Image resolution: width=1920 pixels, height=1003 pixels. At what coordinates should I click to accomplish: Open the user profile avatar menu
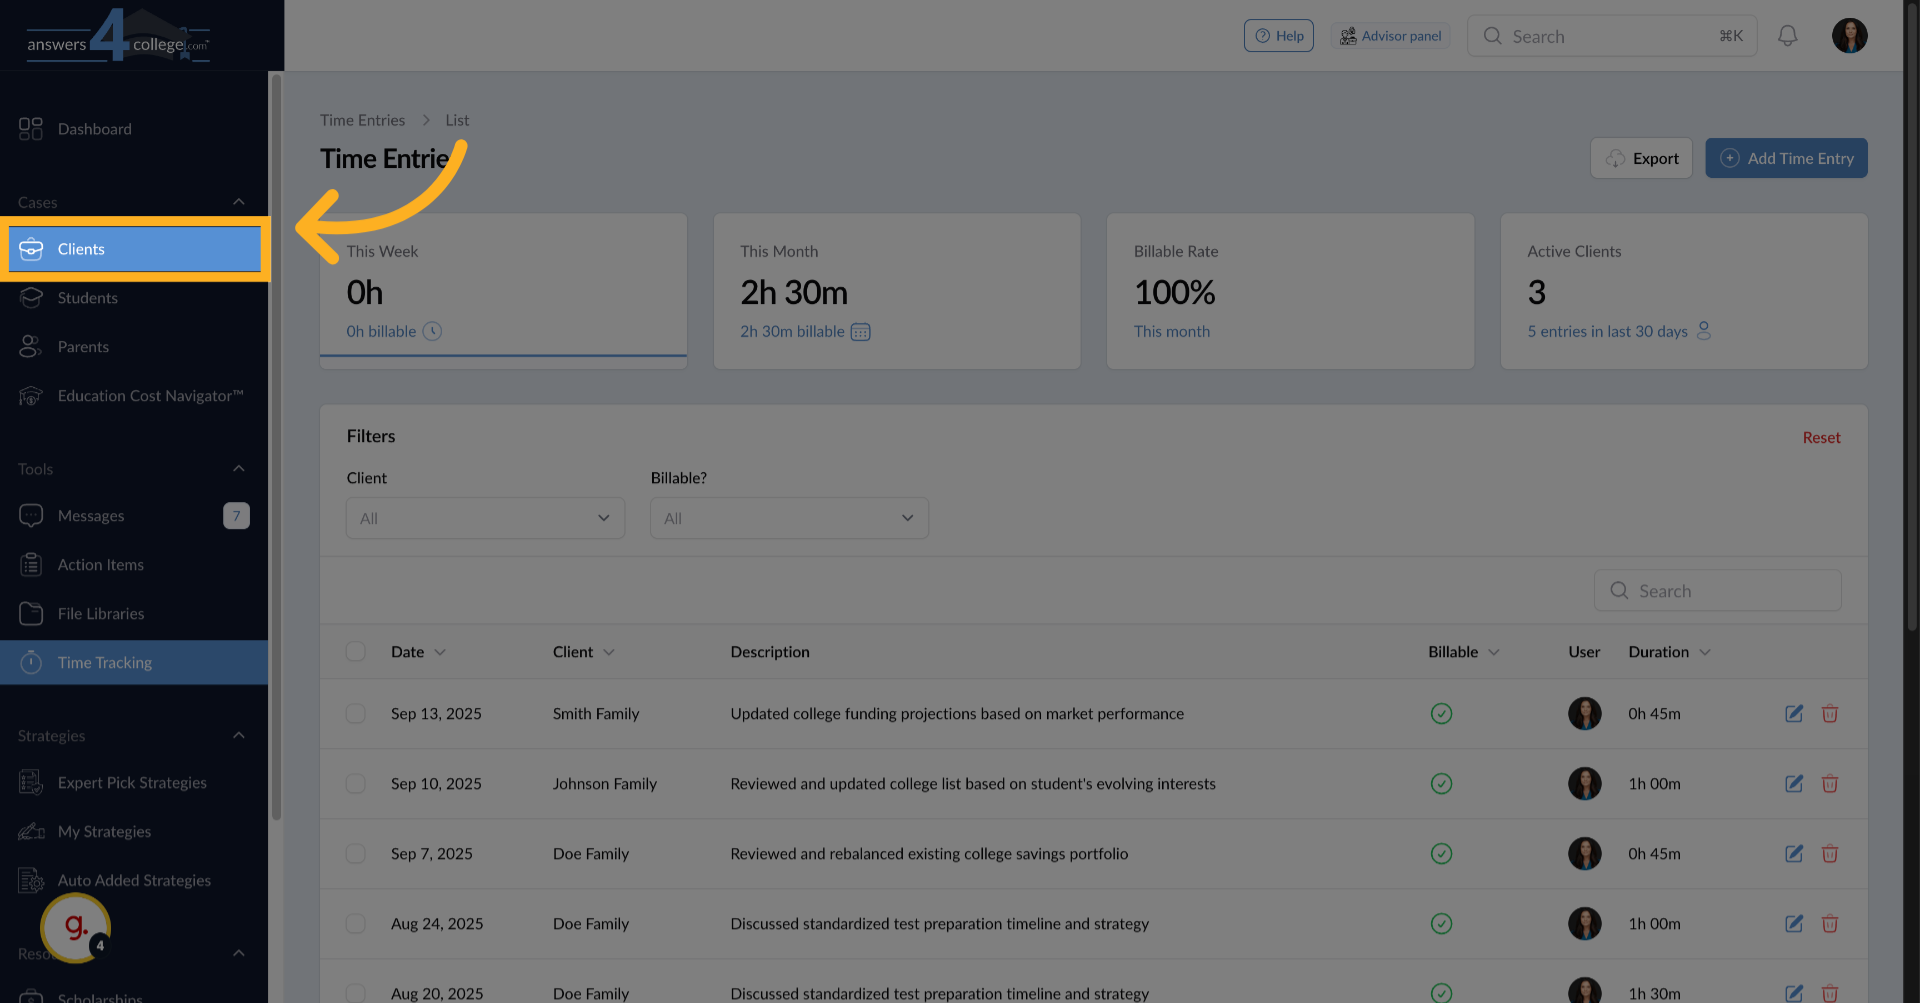click(1849, 36)
